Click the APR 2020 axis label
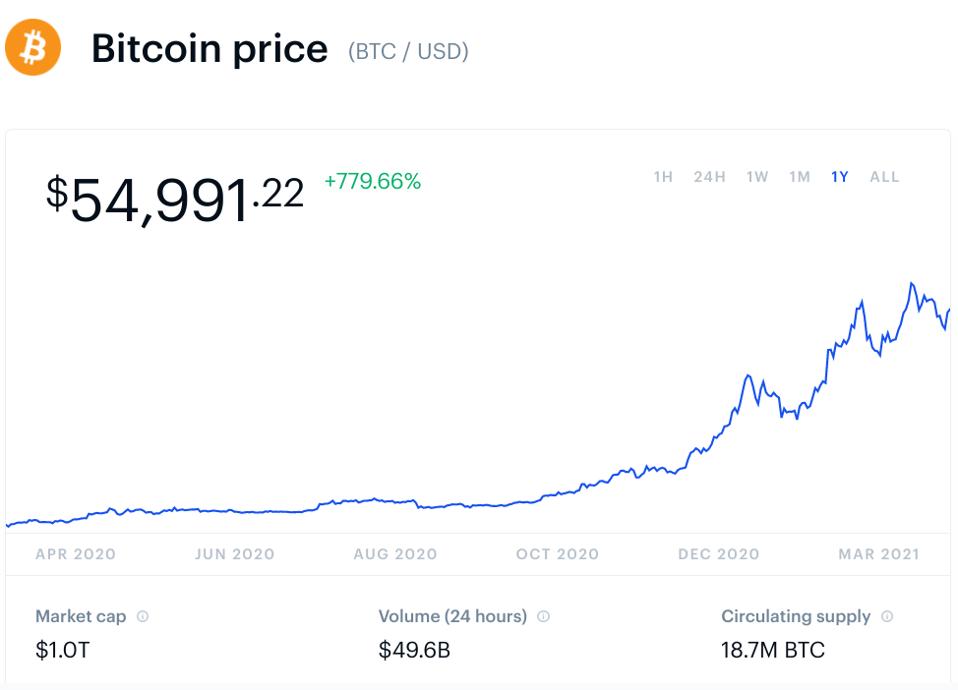The image size is (958, 690). 77,553
